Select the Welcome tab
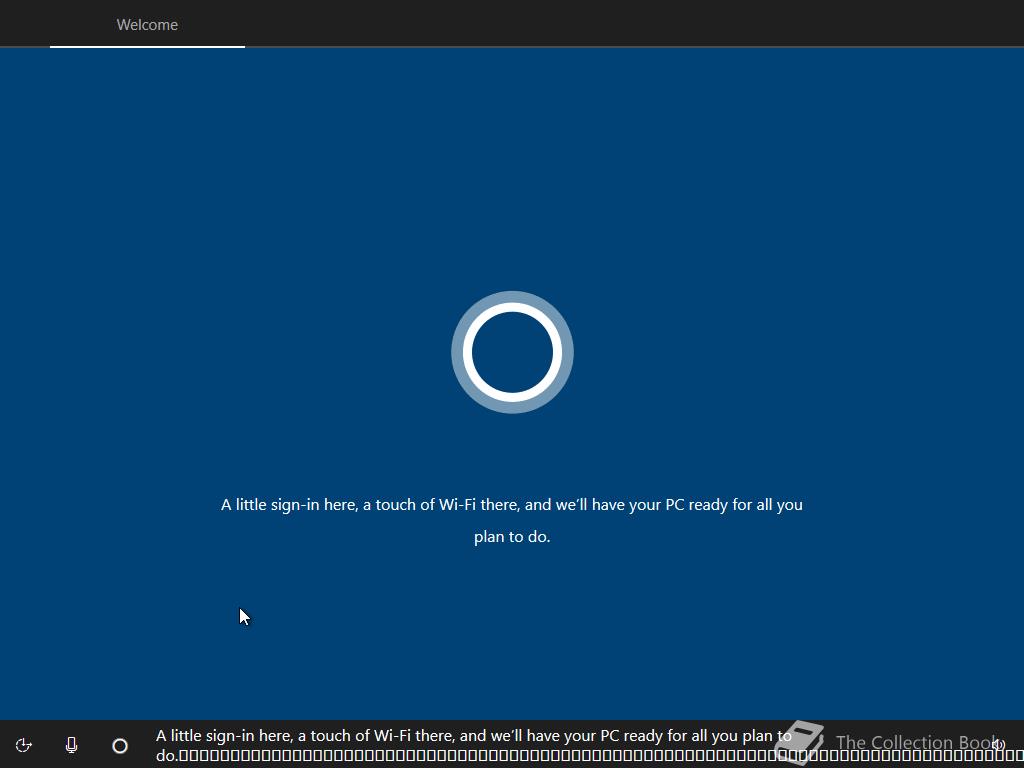 click(147, 25)
